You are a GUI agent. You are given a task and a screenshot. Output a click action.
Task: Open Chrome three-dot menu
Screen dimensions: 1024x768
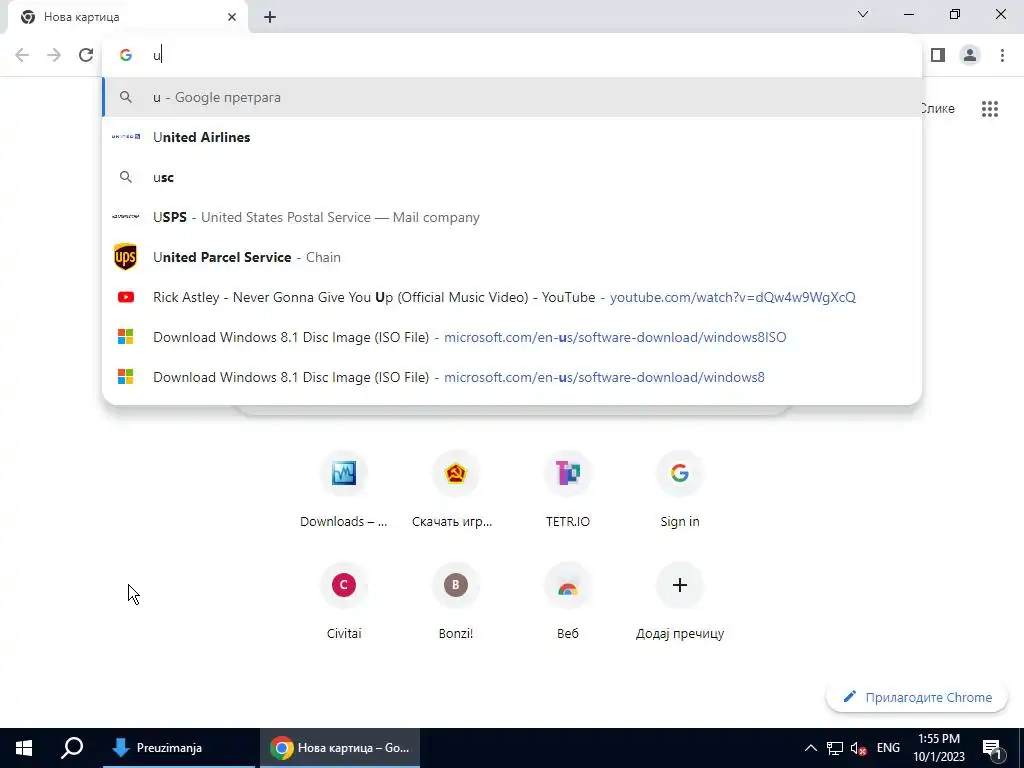(1002, 55)
